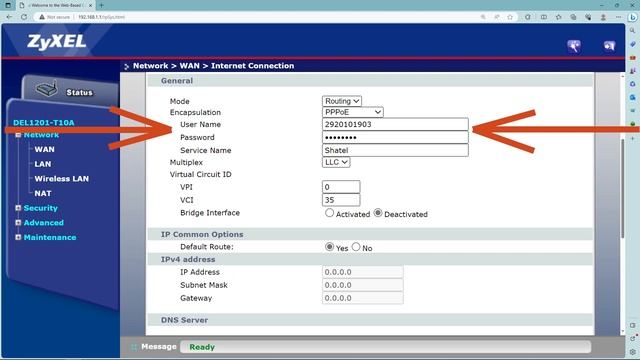
Task: Select the Welcome to the Web-Based browser tab
Action: [x=55, y=5]
